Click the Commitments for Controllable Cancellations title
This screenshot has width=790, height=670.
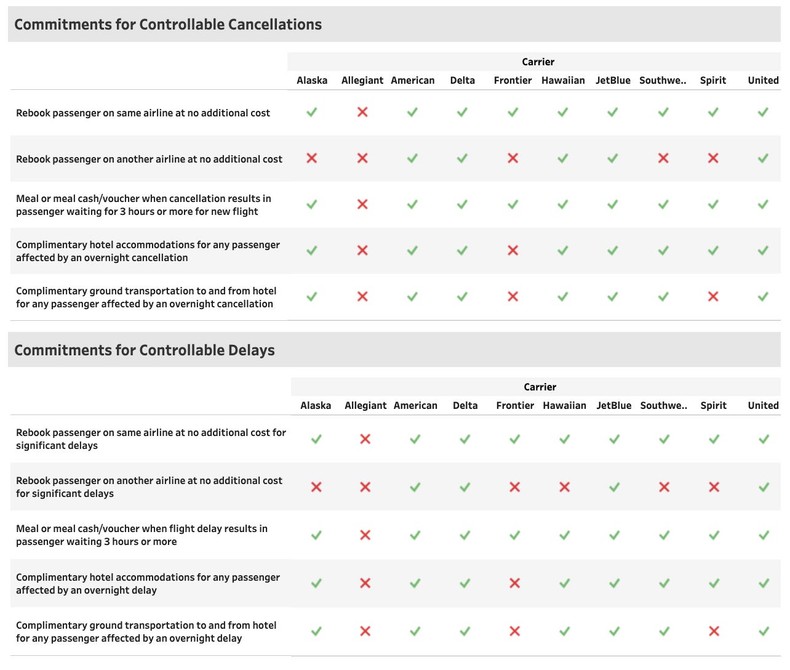[168, 24]
